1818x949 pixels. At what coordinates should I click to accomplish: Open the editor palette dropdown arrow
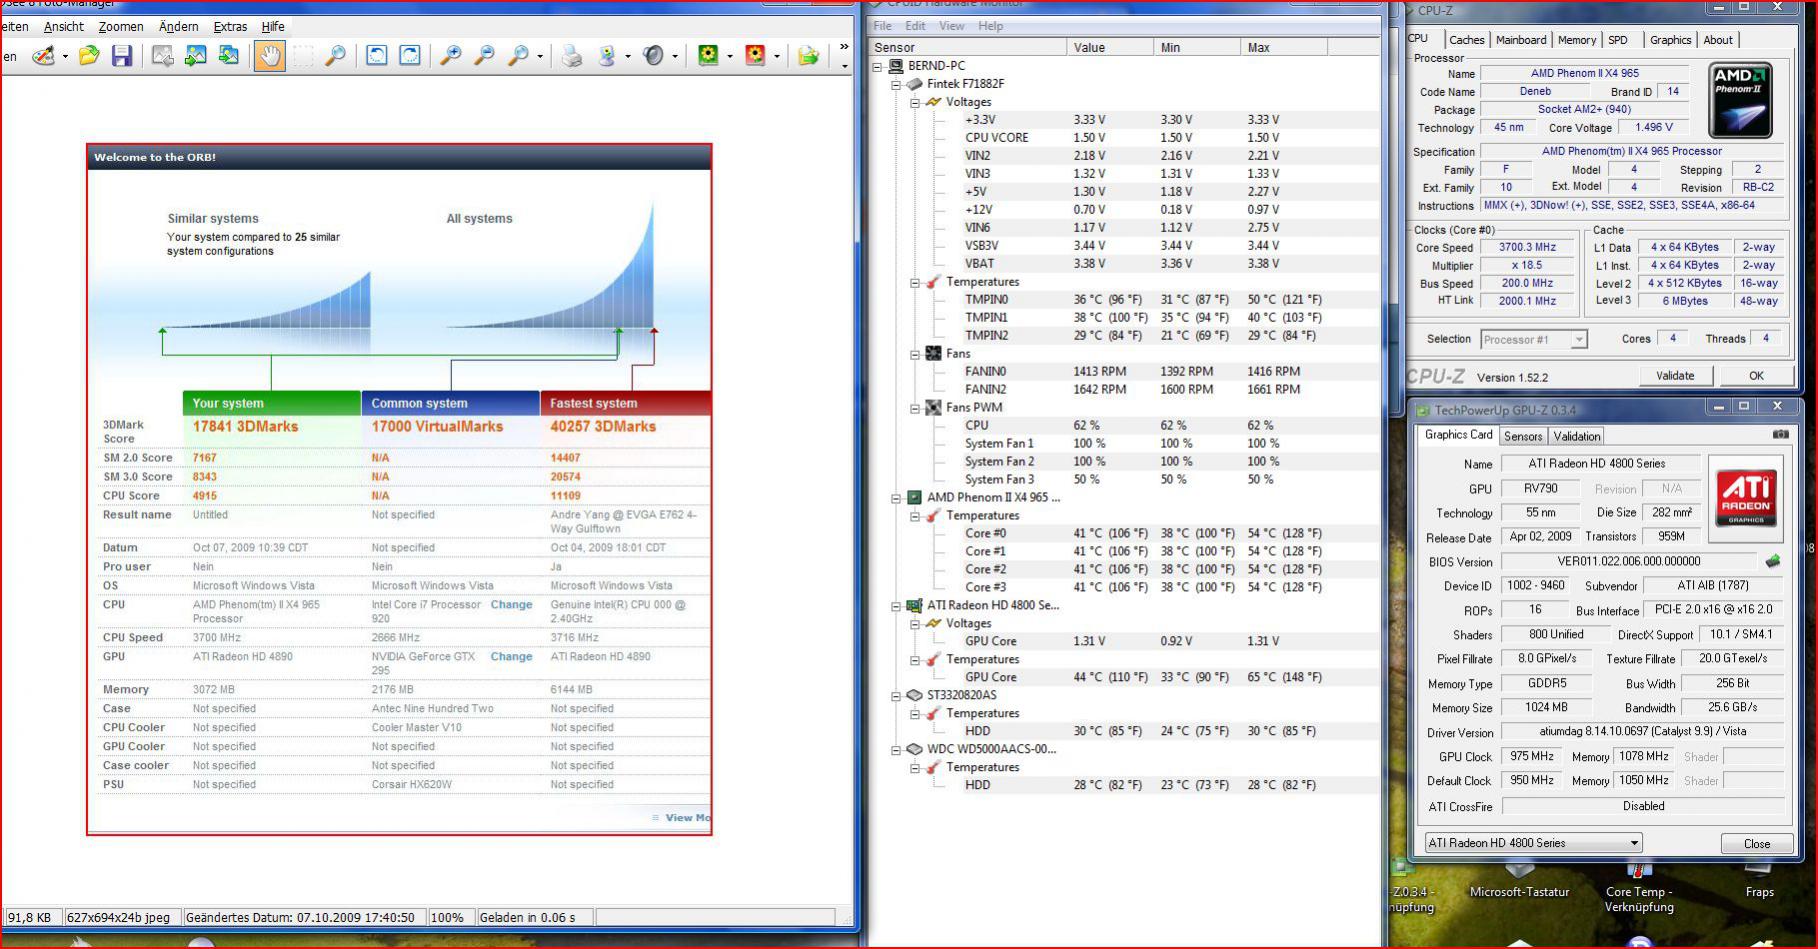coord(65,57)
